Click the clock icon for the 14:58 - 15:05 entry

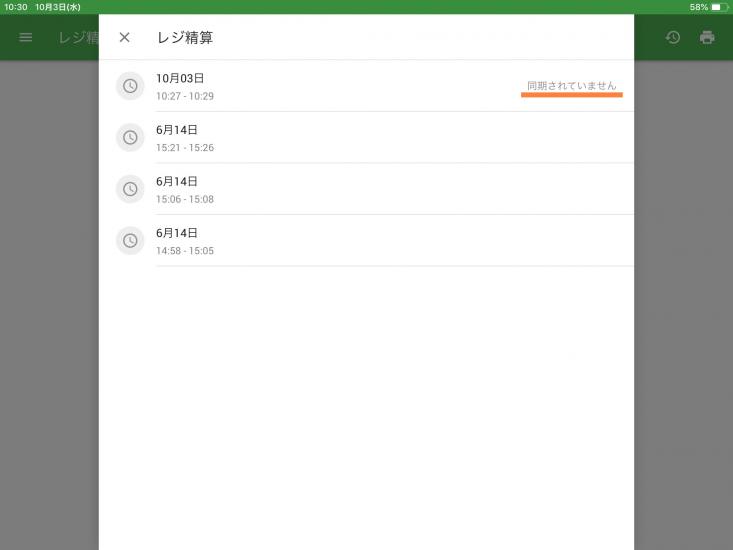130,240
